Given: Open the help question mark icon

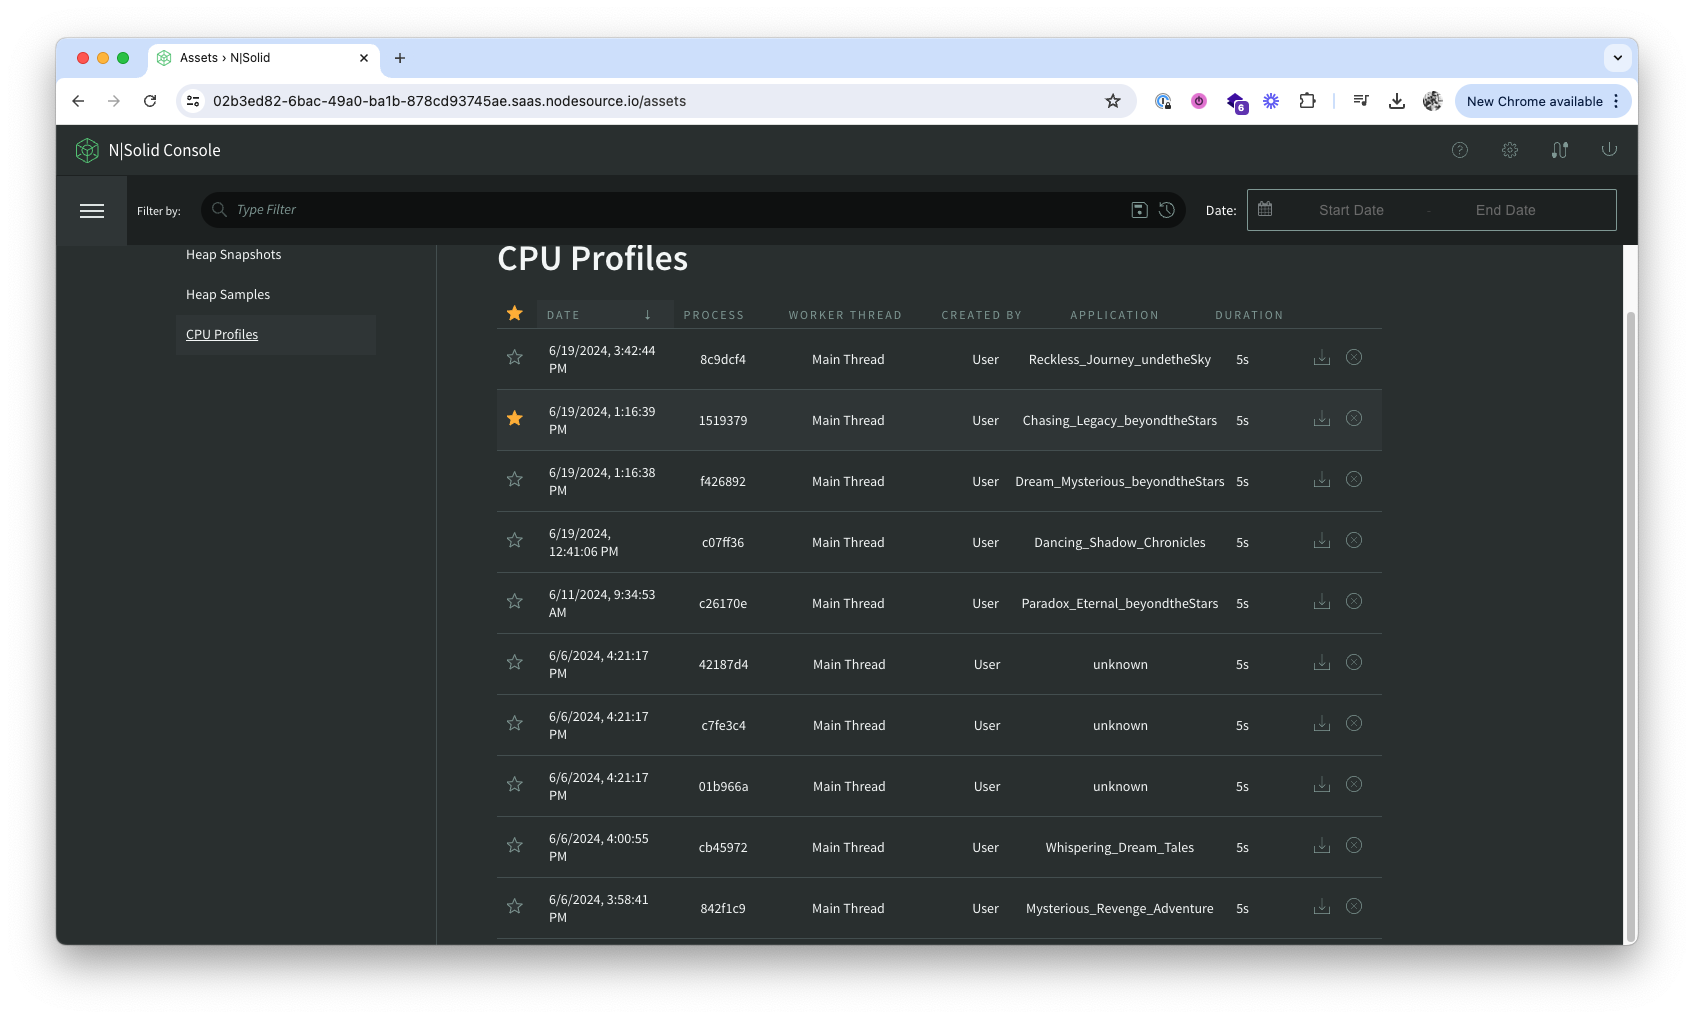Looking at the screenshot, I should point(1460,150).
